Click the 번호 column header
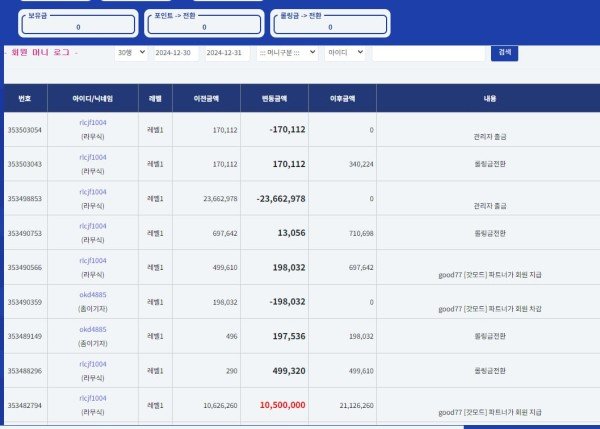 25,98
